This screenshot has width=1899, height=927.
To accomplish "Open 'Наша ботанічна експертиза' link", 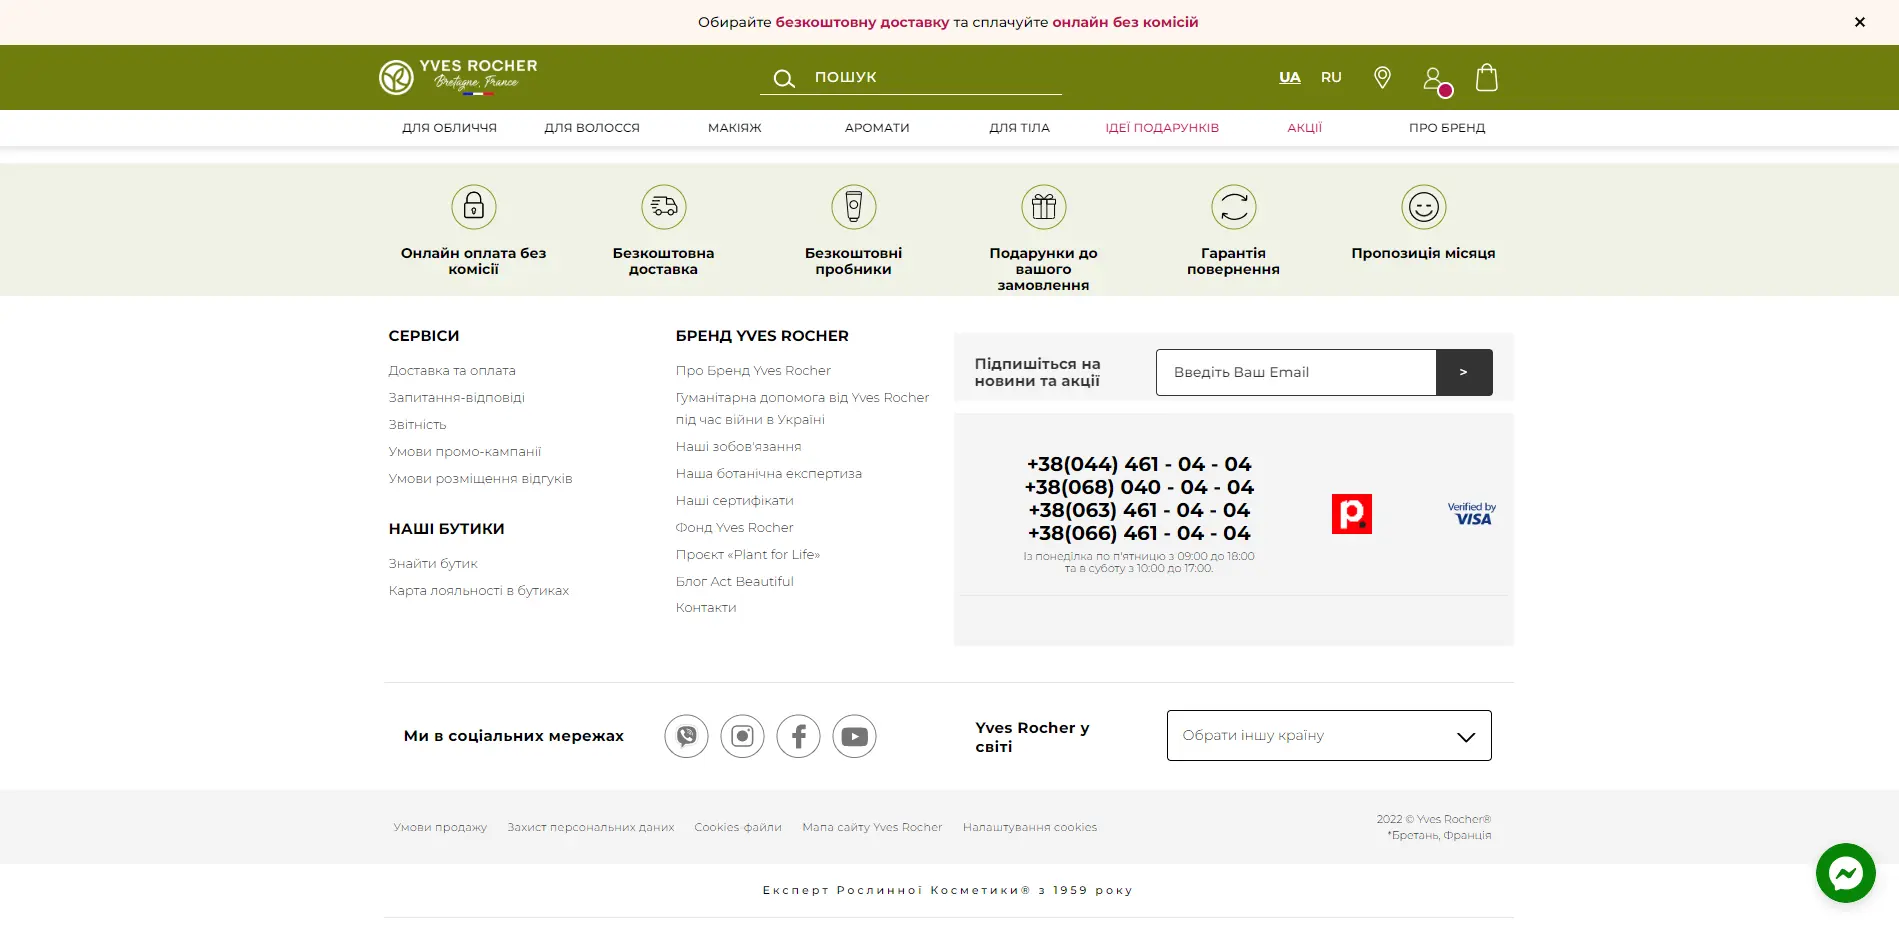I will [768, 474].
